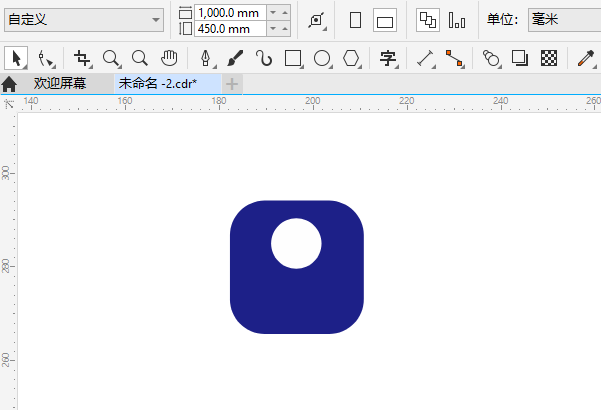601x410 pixels.
Task: Click the auto-fit page icon
Action: click(317, 20)
